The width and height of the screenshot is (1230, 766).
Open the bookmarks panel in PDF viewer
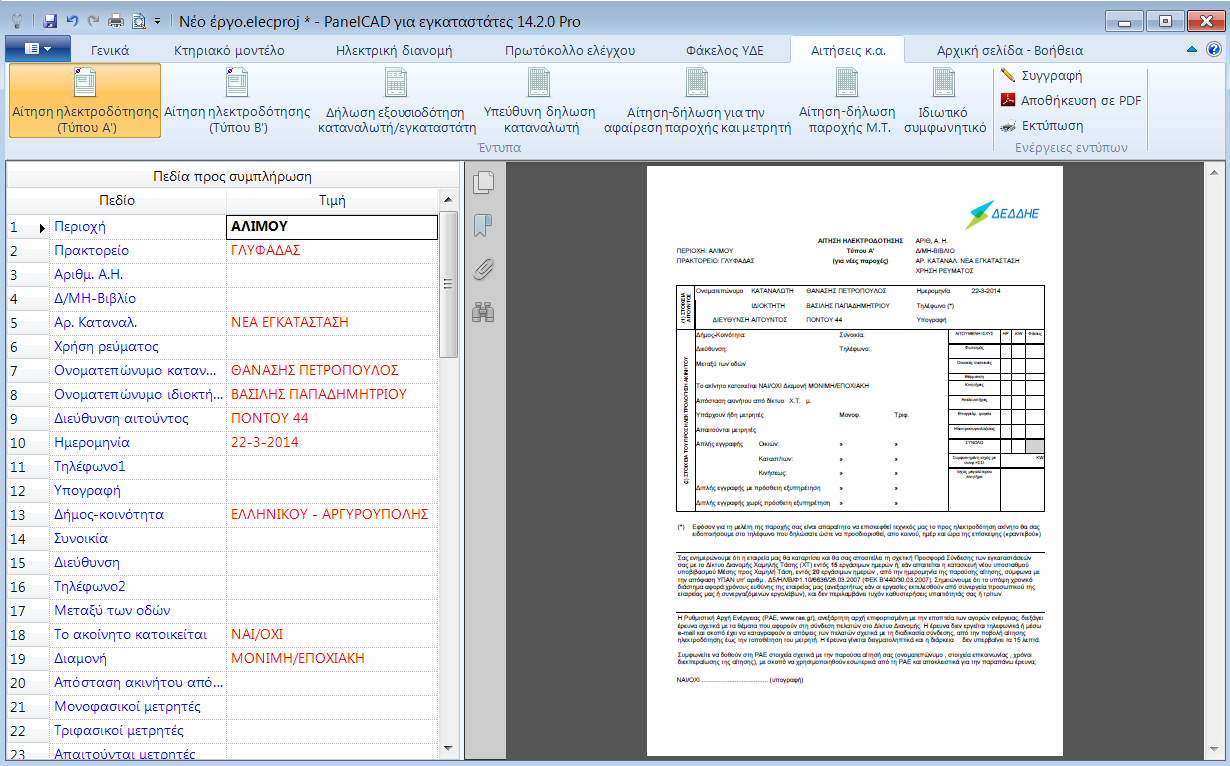pos(484,225)
